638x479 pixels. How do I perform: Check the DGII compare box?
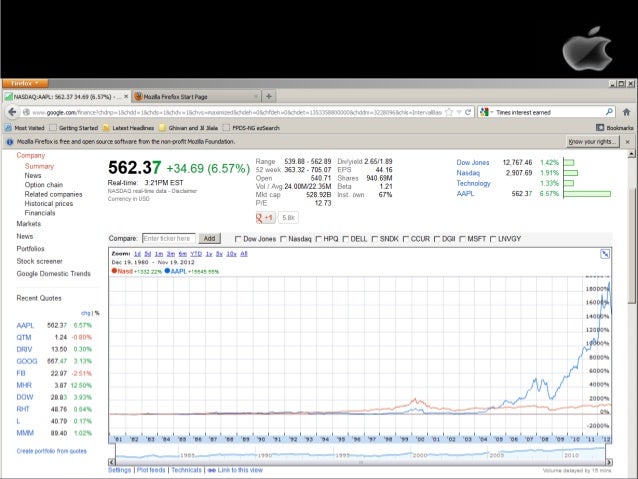pos(437,239)
